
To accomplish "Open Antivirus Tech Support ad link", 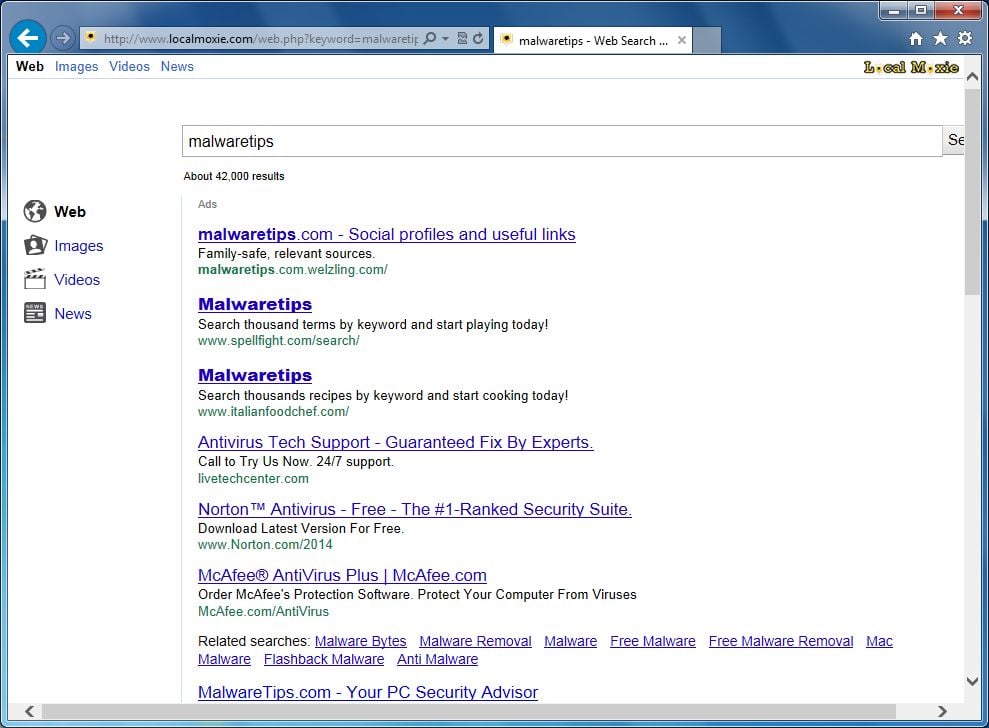I will [395, 442].
